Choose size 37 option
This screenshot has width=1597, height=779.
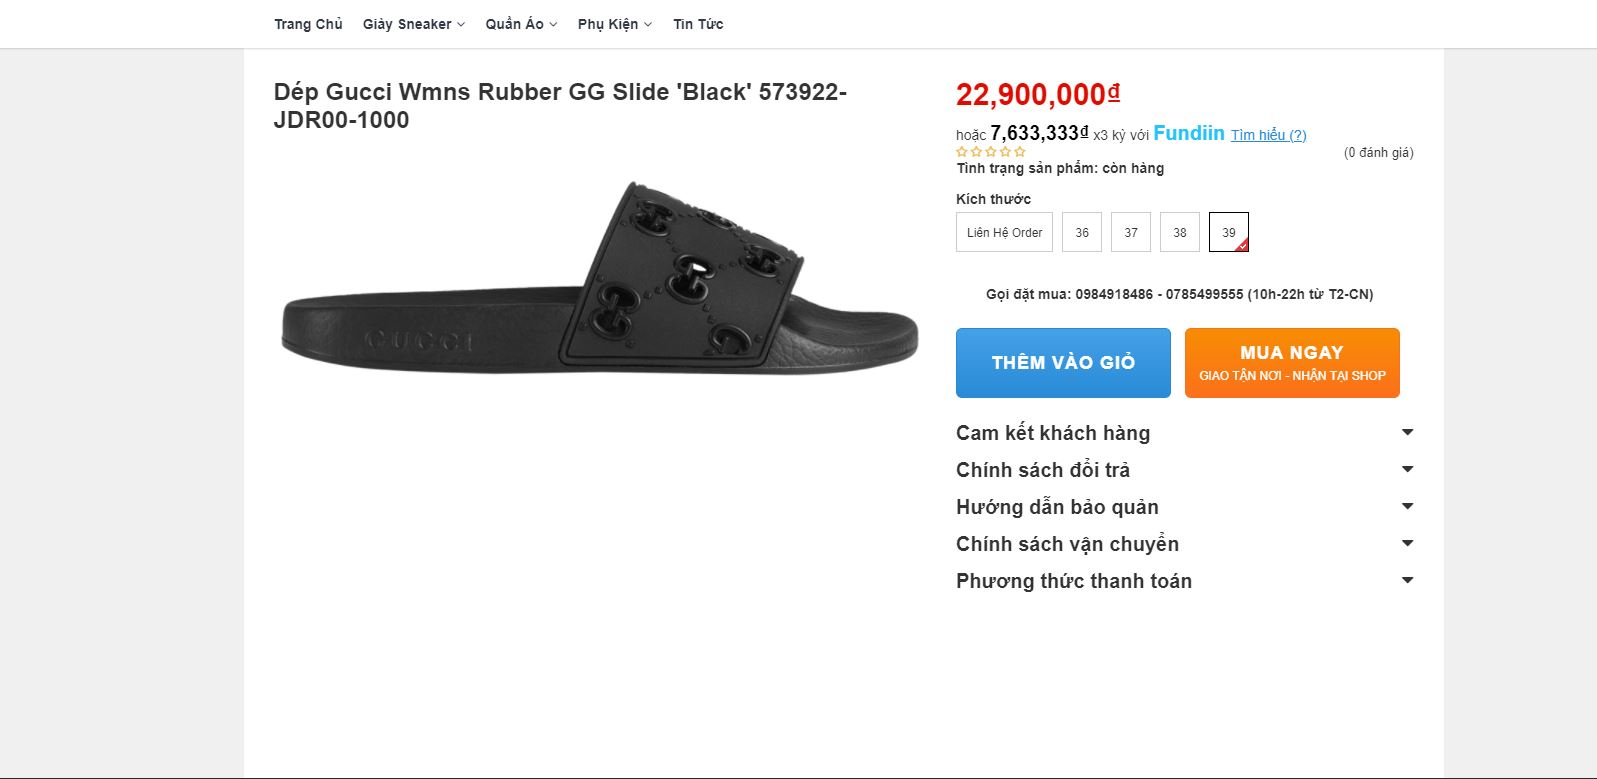[x=1131, y=232]
